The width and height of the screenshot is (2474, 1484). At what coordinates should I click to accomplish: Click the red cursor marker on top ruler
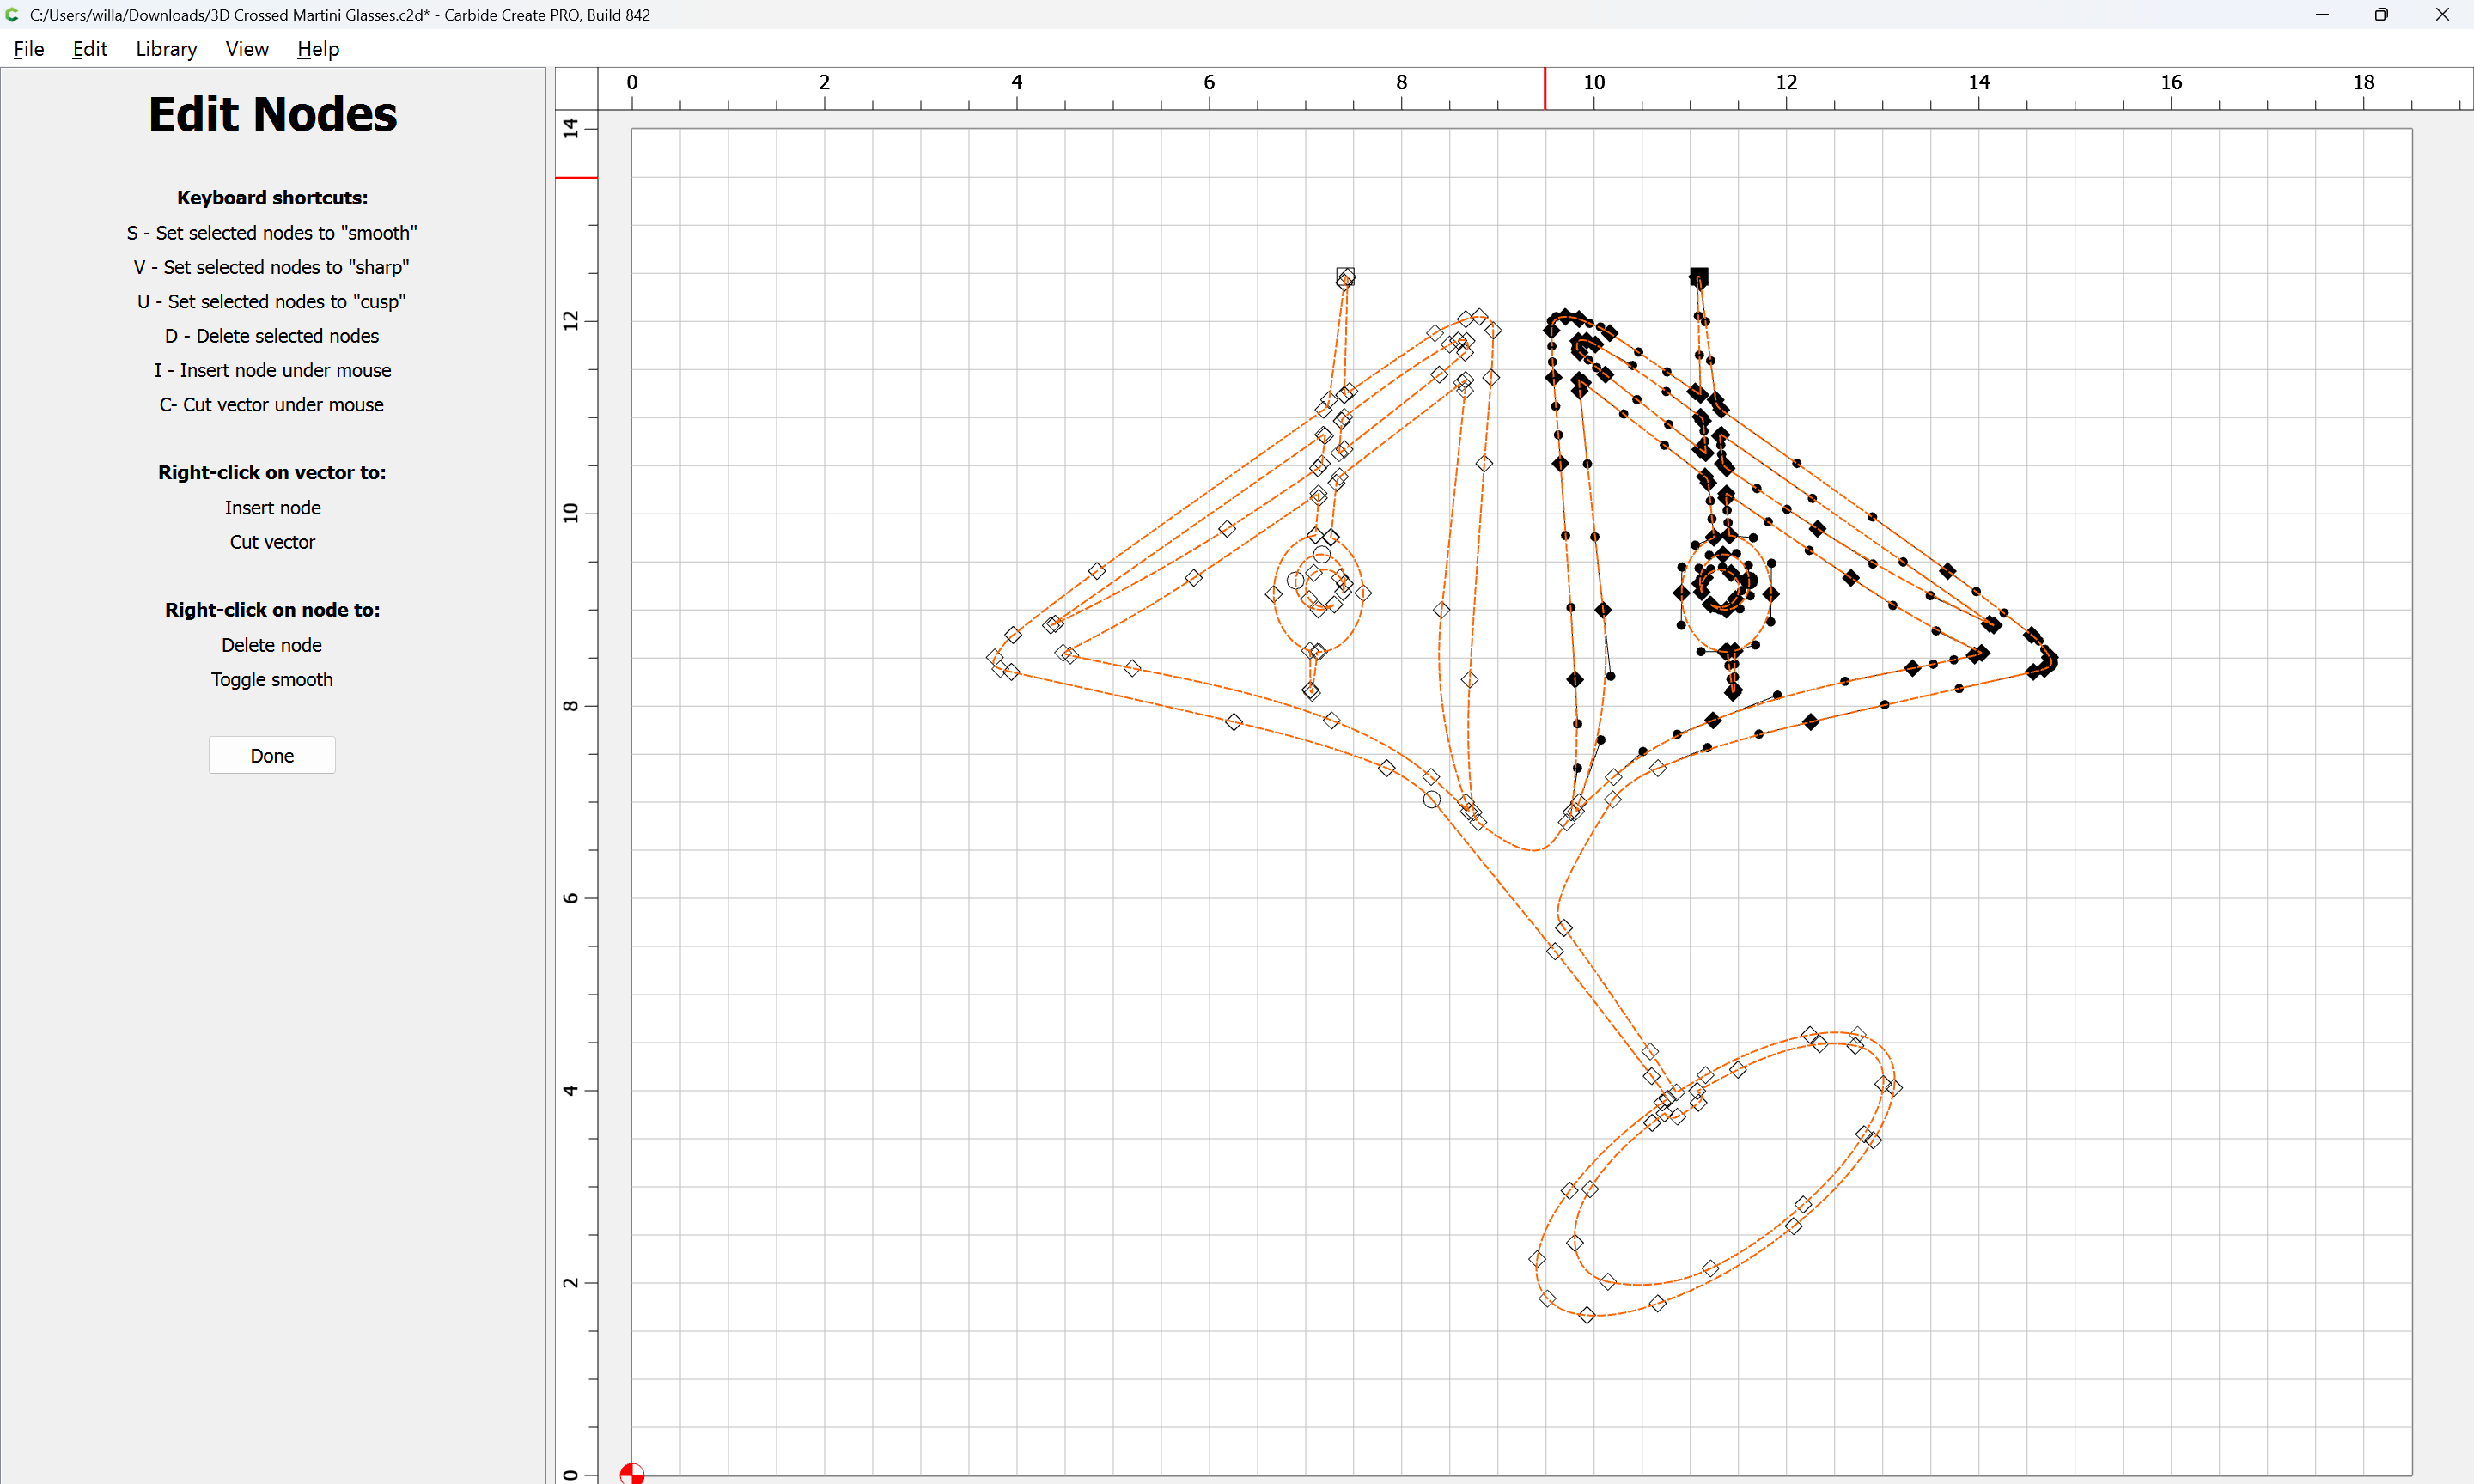pos(1545,89)
